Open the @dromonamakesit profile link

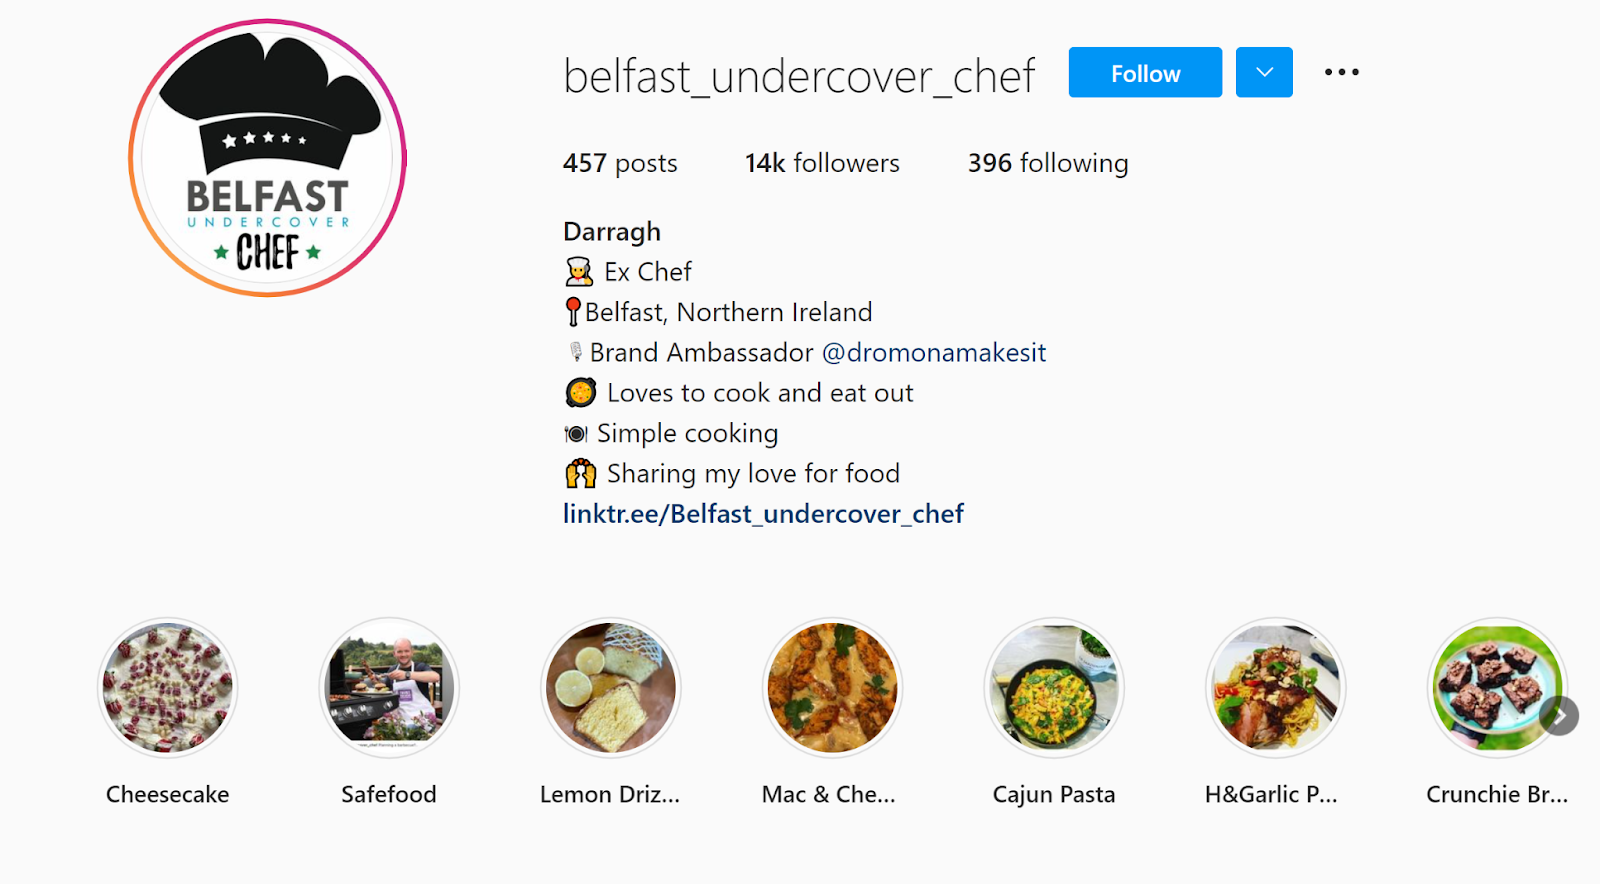click(x=934, y=353)
